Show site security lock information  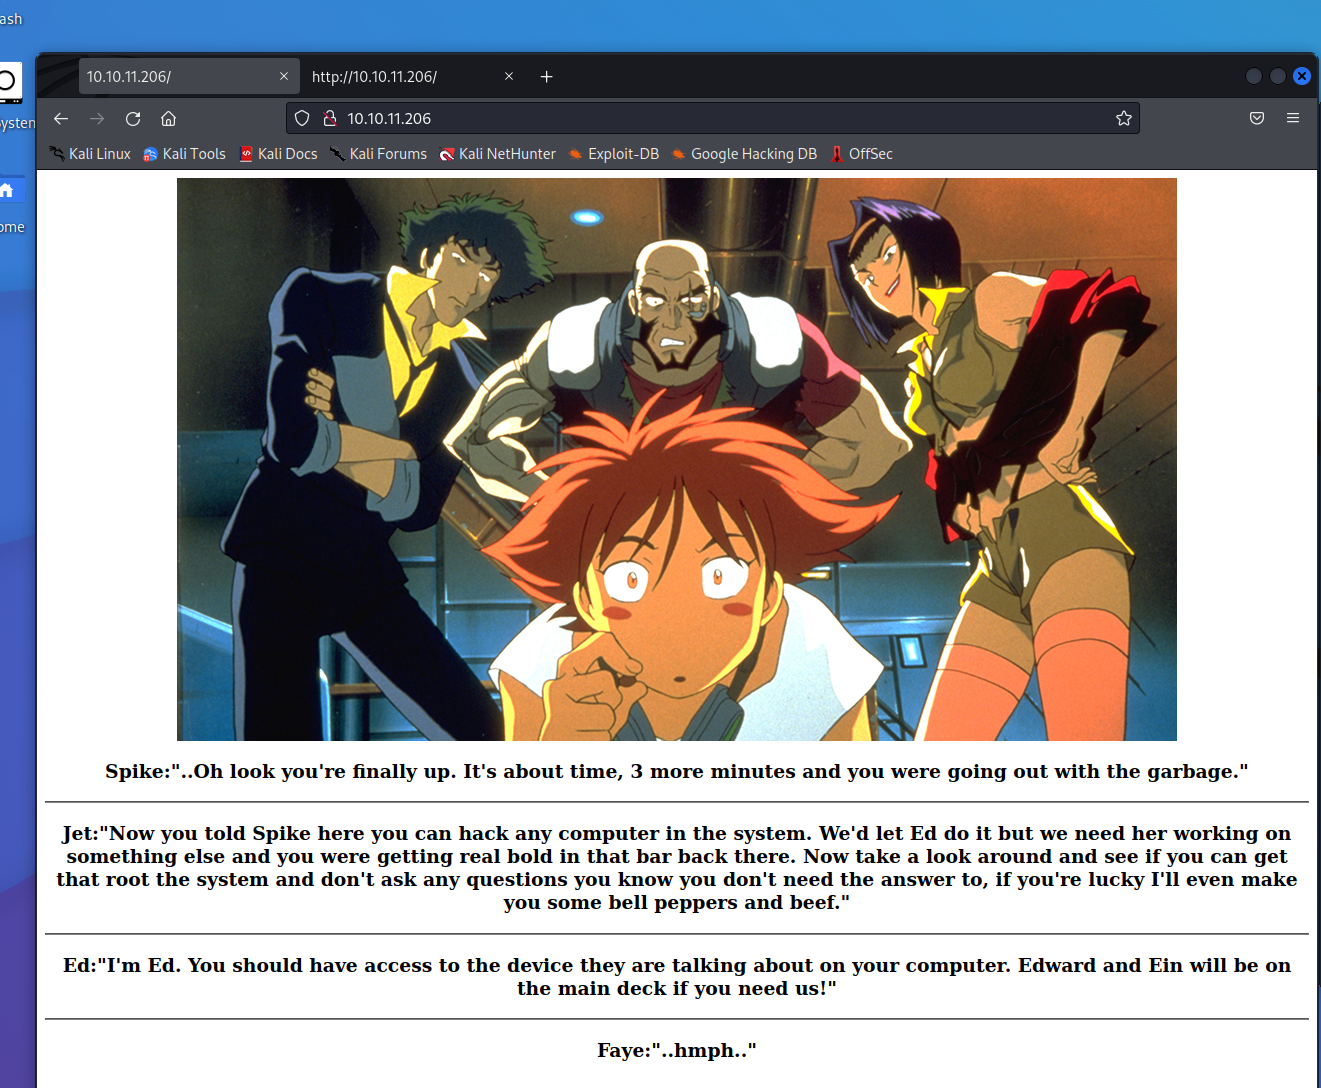[330, 118]
